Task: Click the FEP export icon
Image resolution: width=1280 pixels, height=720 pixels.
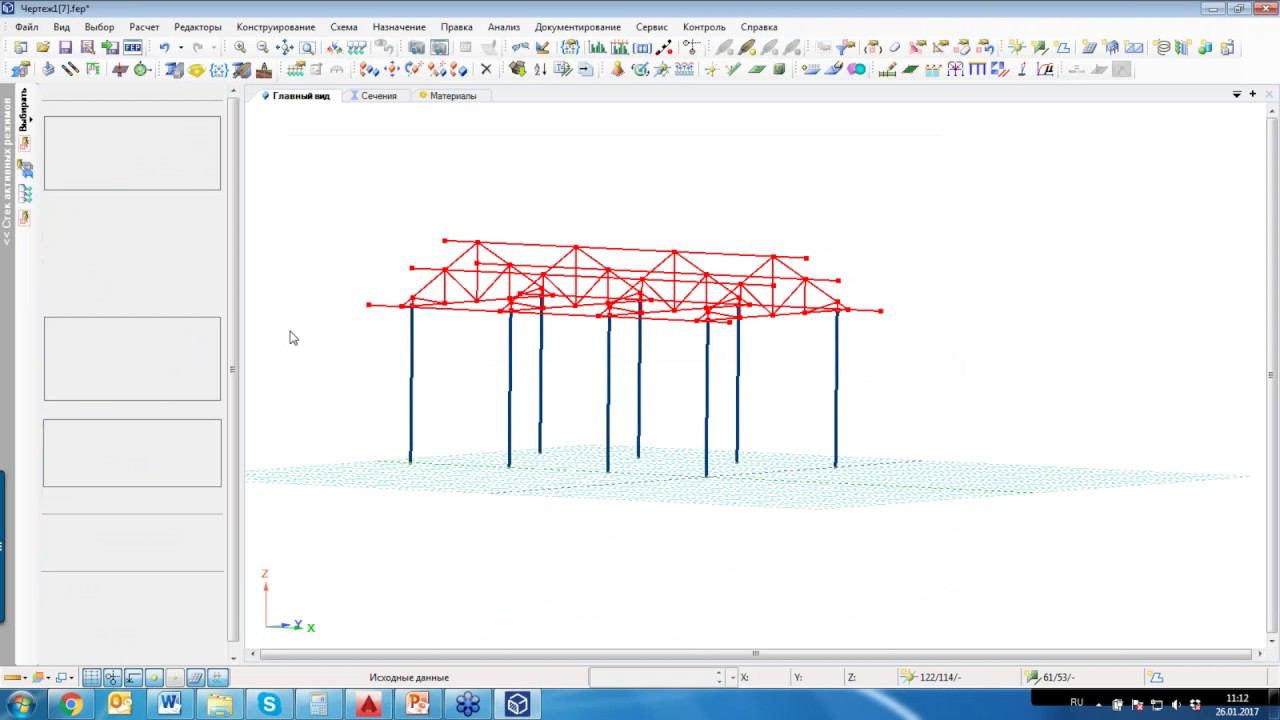Action: pos(132,47)
